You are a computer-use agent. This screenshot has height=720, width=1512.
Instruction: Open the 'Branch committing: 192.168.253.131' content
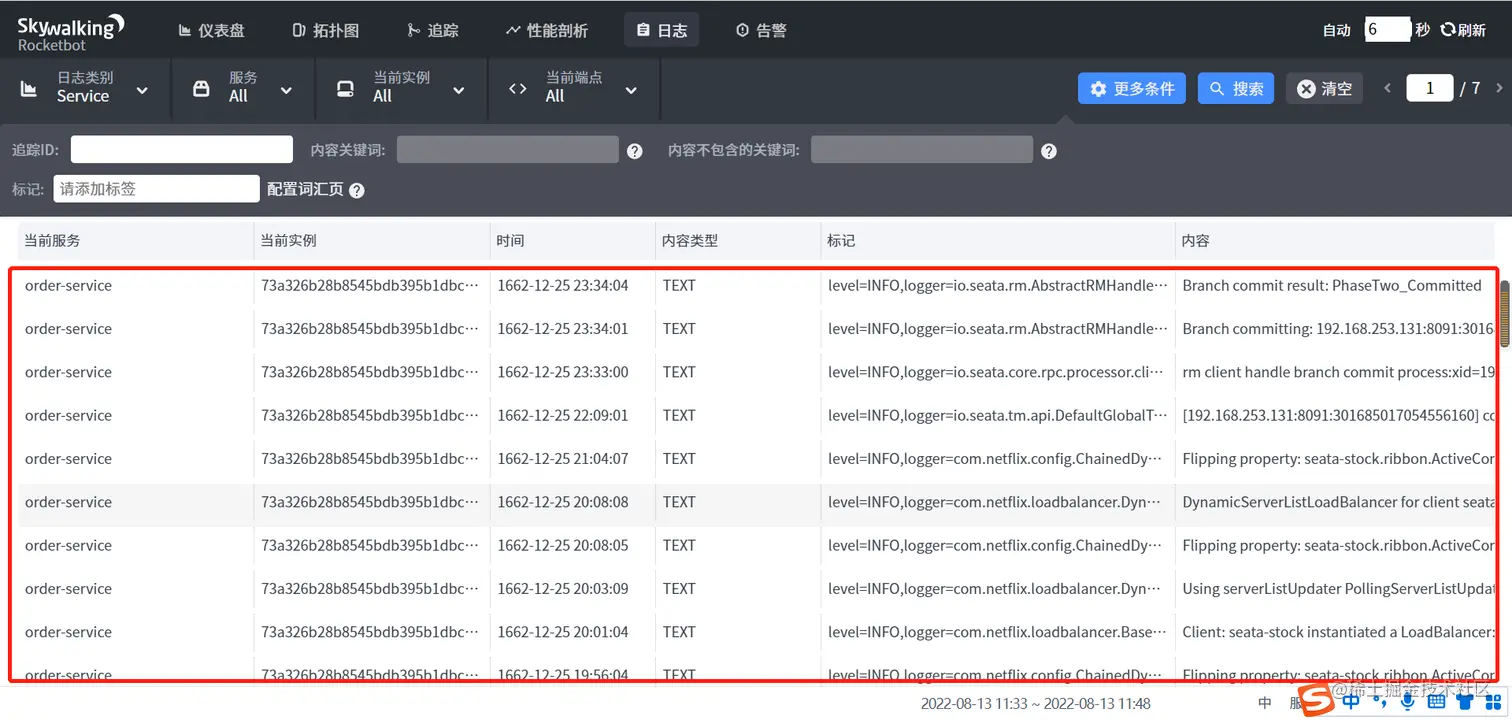click(x=1338, y=328)
